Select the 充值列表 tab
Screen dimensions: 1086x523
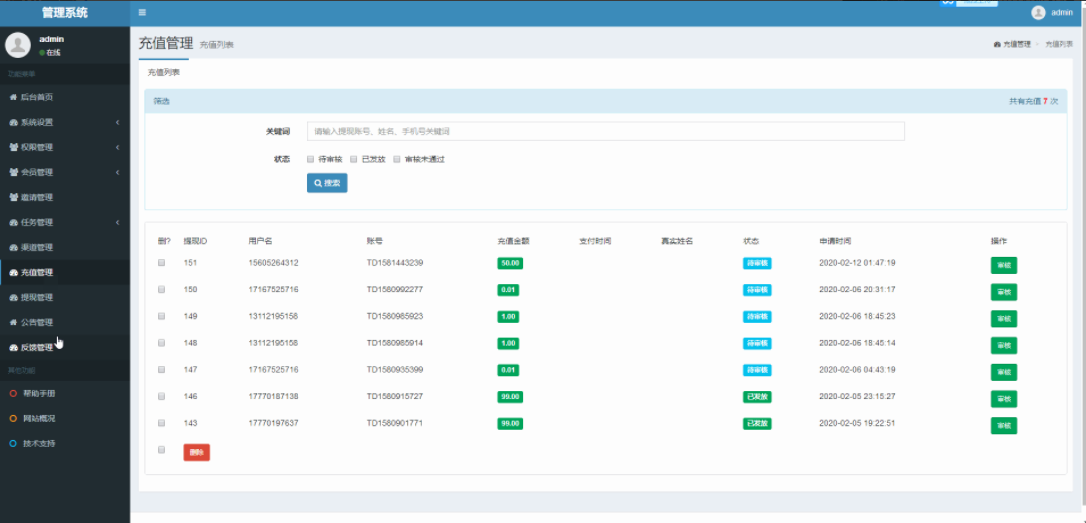pos(163,73)
